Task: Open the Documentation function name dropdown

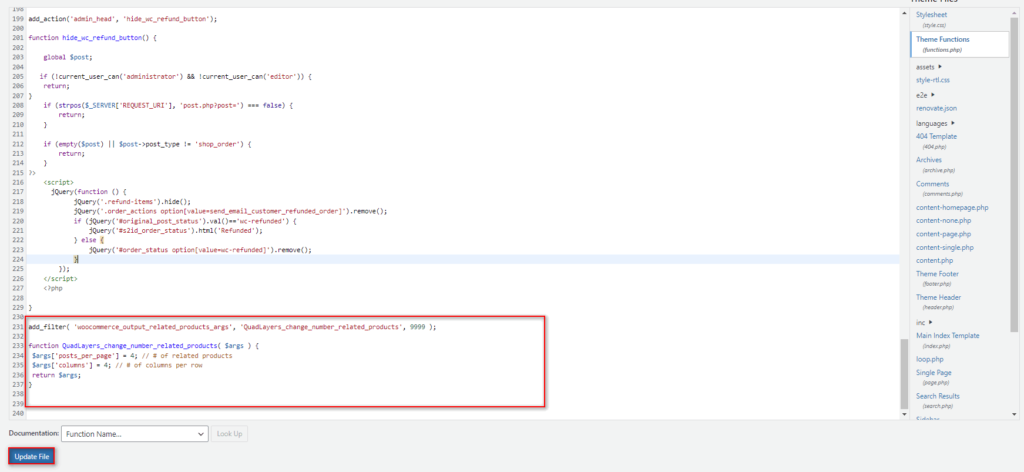Action: coord(135,433)
